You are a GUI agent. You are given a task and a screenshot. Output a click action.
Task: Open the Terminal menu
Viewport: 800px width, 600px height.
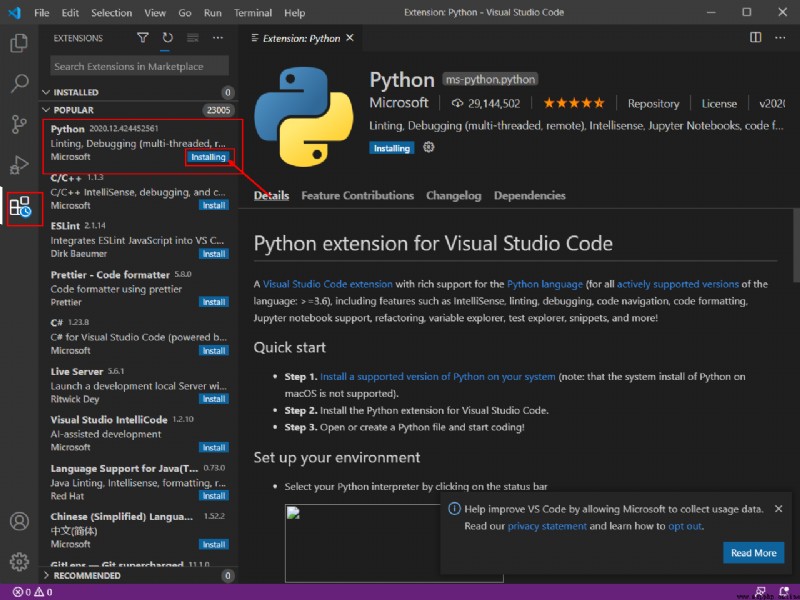(253, 13)
